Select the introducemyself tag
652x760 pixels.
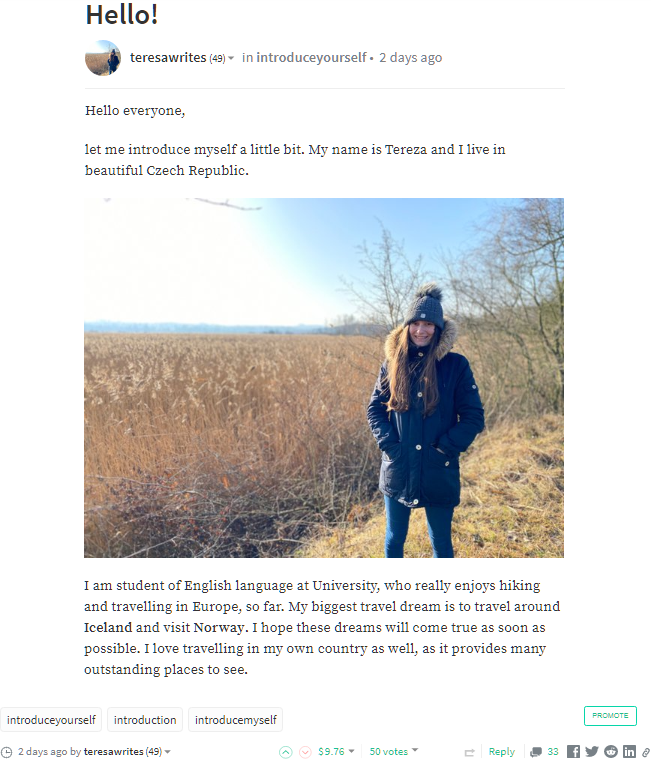coord(235,720)
